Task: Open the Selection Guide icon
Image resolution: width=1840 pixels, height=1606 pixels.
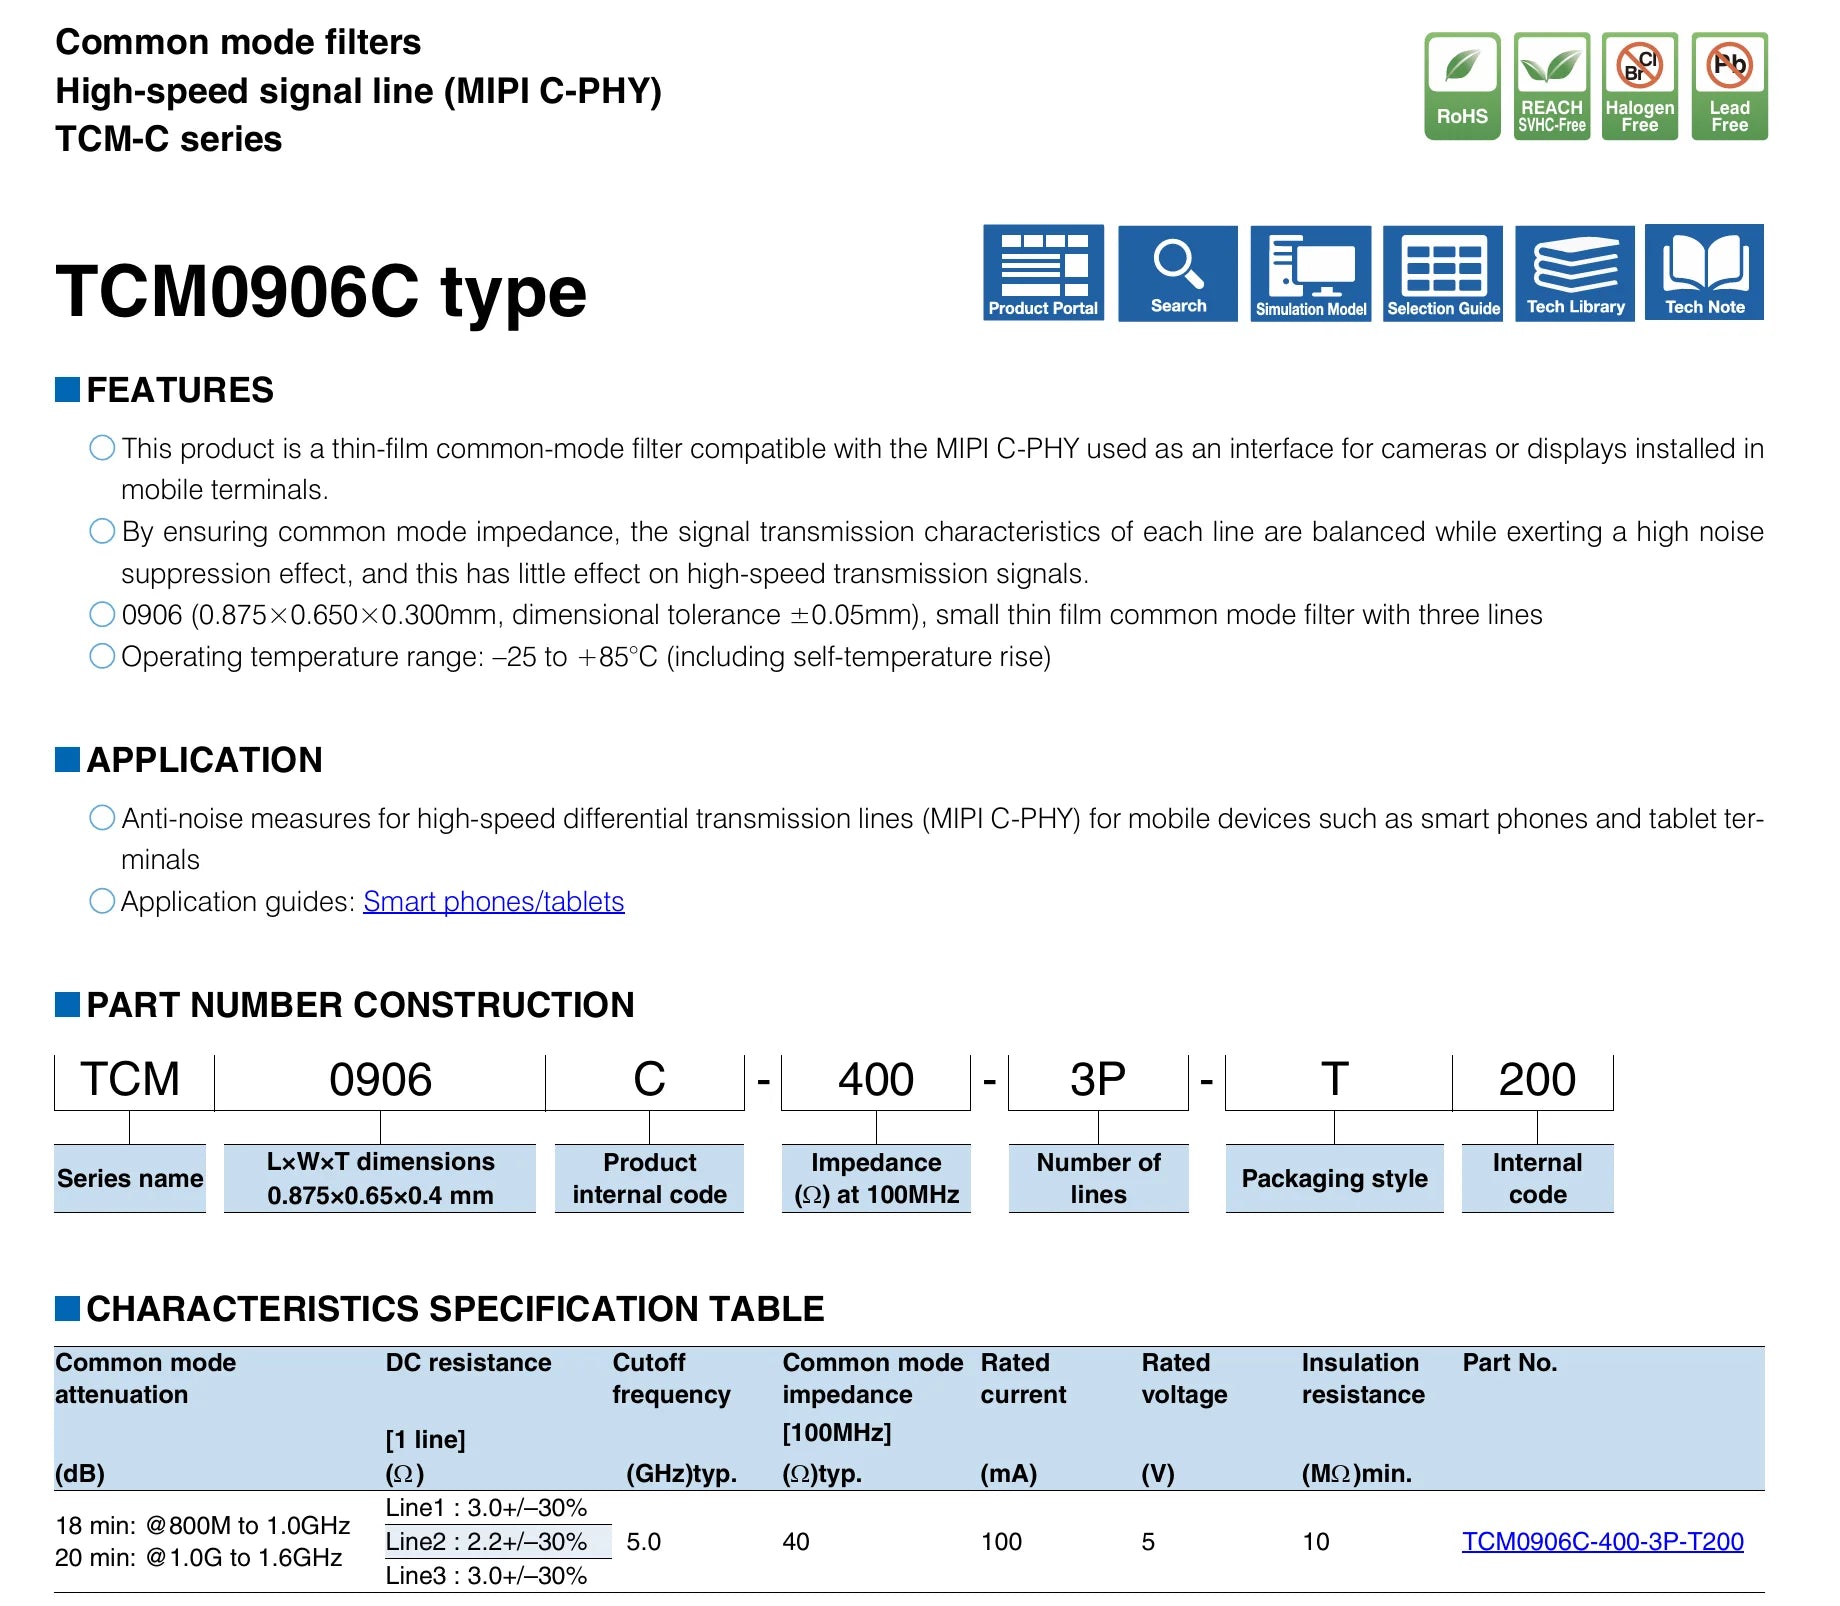Action: point(1443,273)
